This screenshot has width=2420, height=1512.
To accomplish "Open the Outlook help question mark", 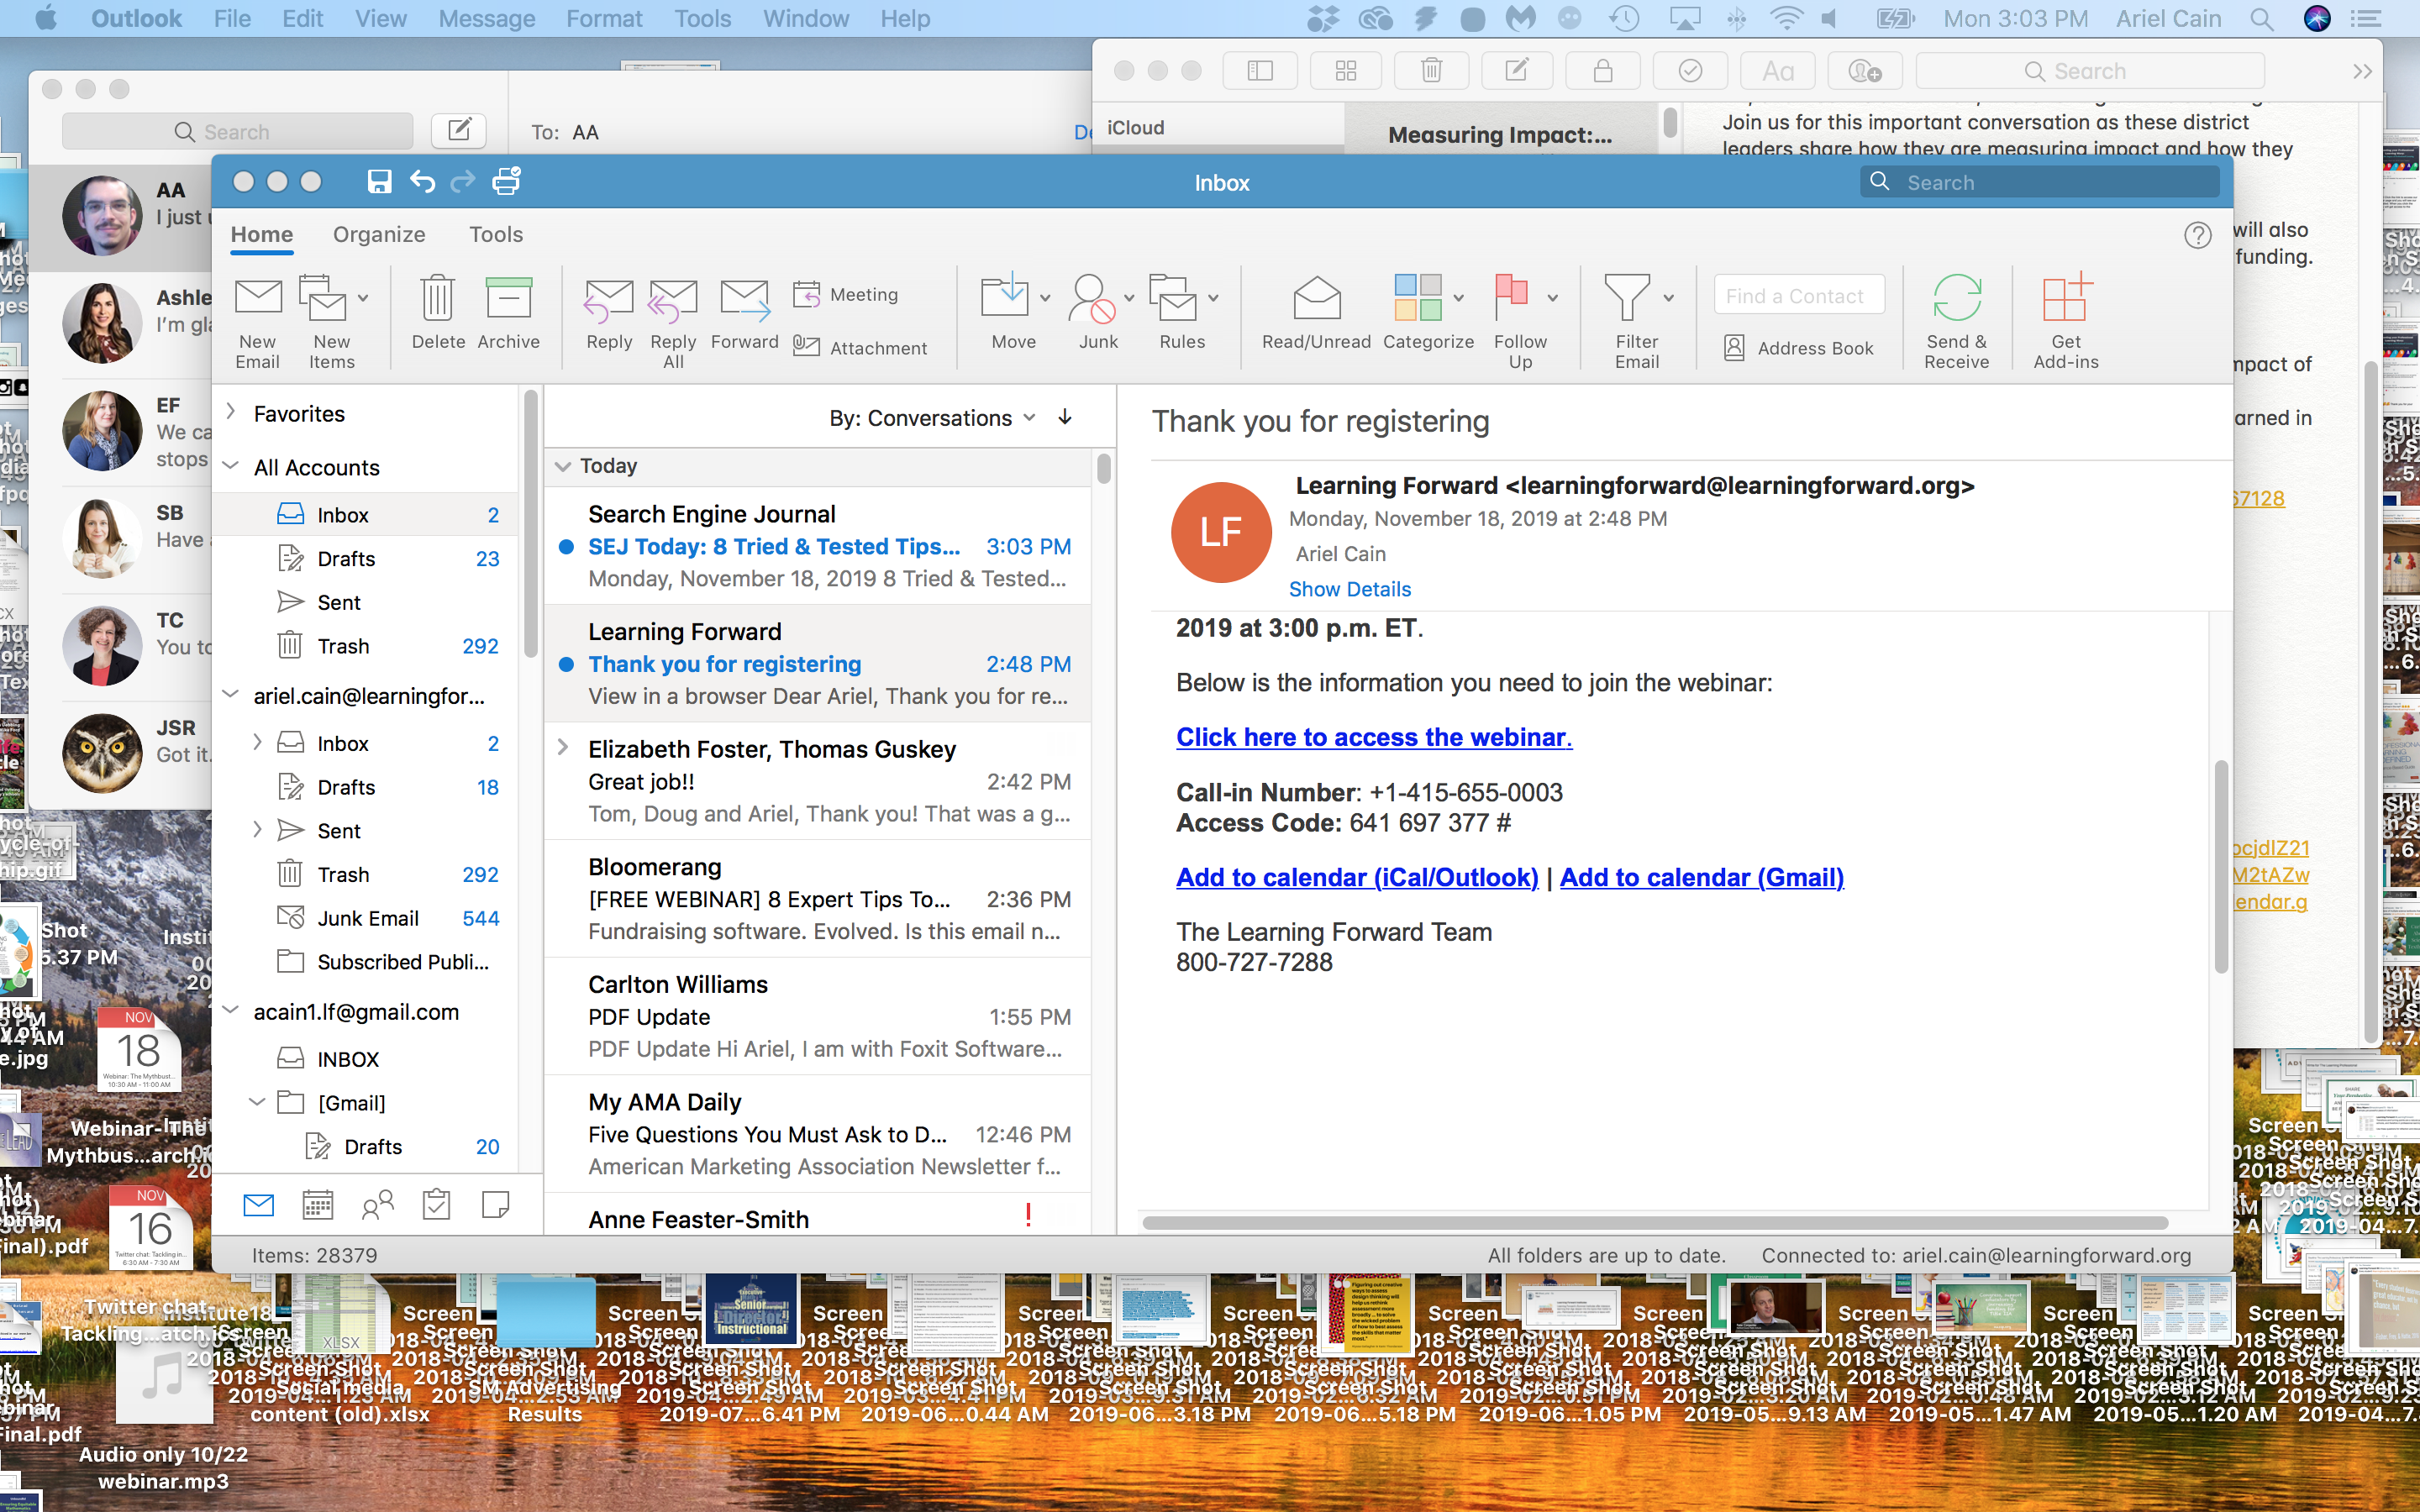I will coord(2197,235).
